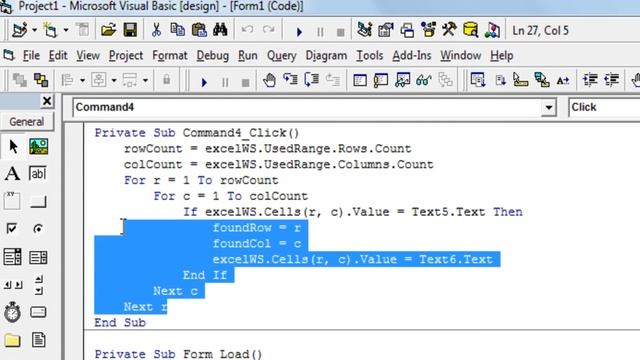Open Project using the folder icon

(109, 30)
